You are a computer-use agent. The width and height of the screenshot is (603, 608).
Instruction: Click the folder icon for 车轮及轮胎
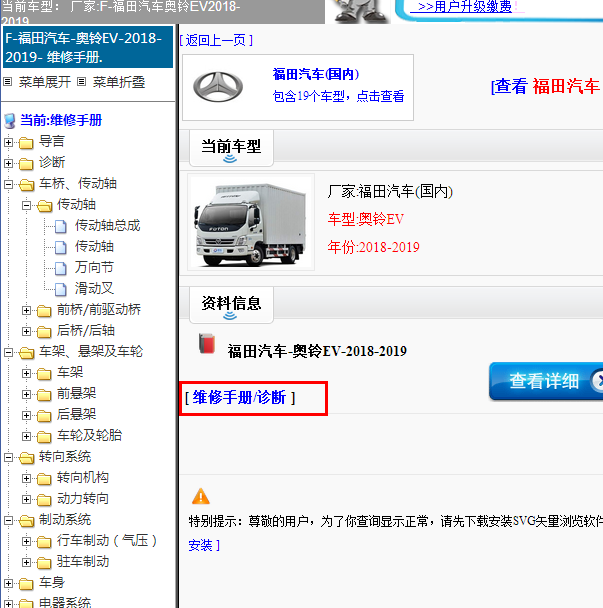(x=44, y=437)
